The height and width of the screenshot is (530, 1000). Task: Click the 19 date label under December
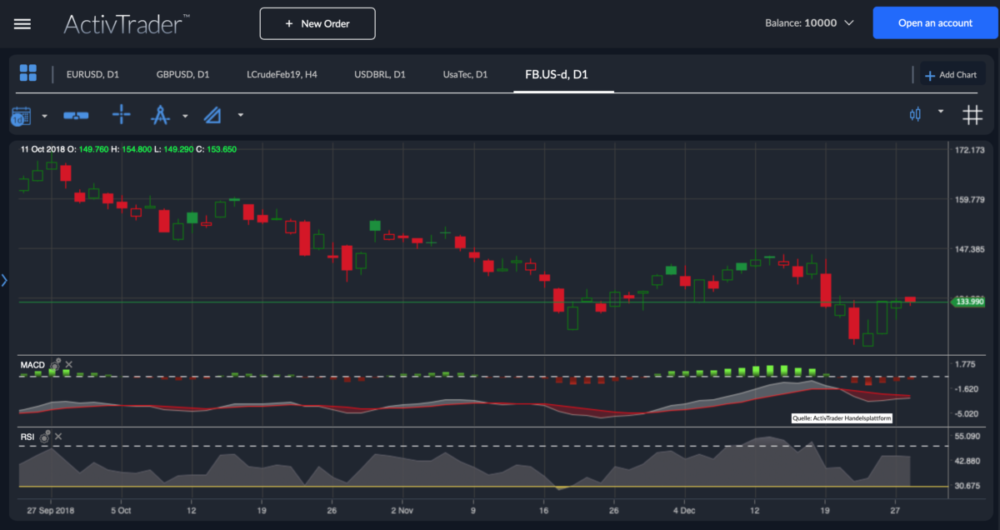(825, 511)
